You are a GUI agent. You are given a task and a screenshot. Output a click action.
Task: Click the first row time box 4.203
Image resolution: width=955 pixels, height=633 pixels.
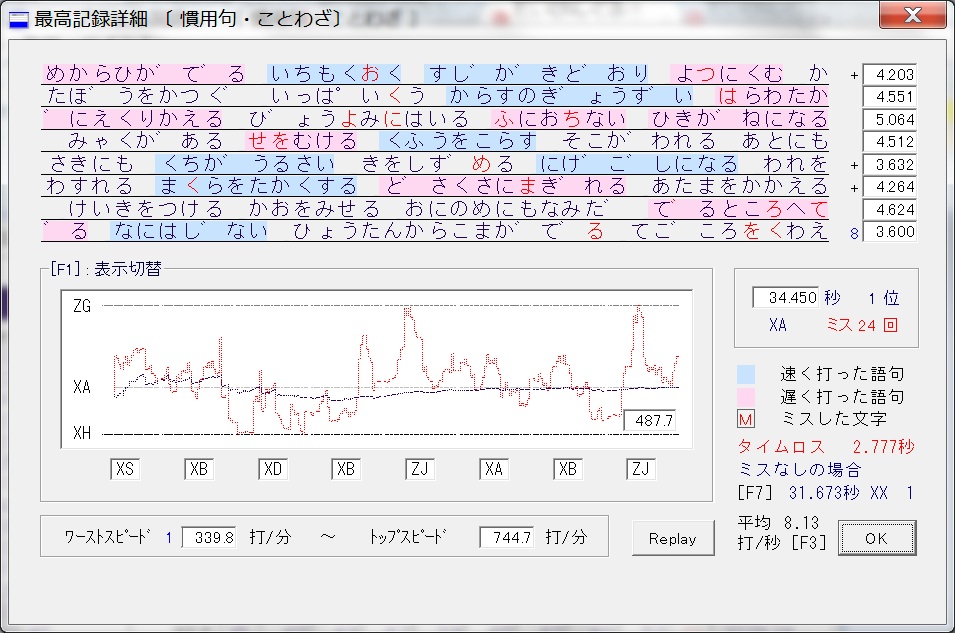pos(889,74)
